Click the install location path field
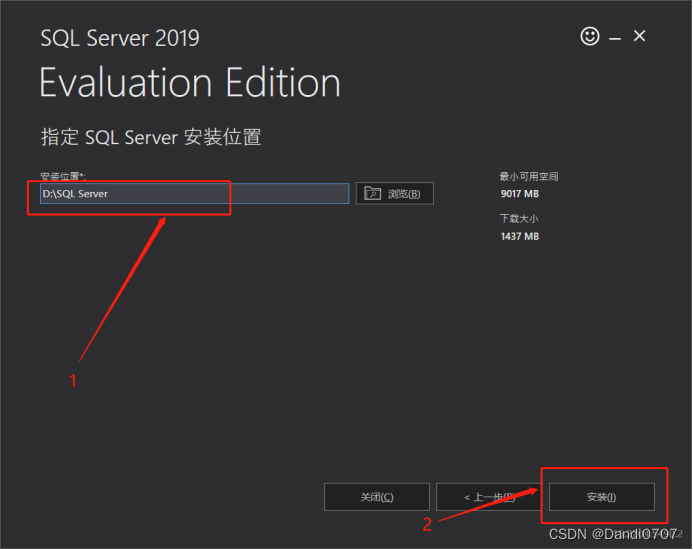 point(194,194)
